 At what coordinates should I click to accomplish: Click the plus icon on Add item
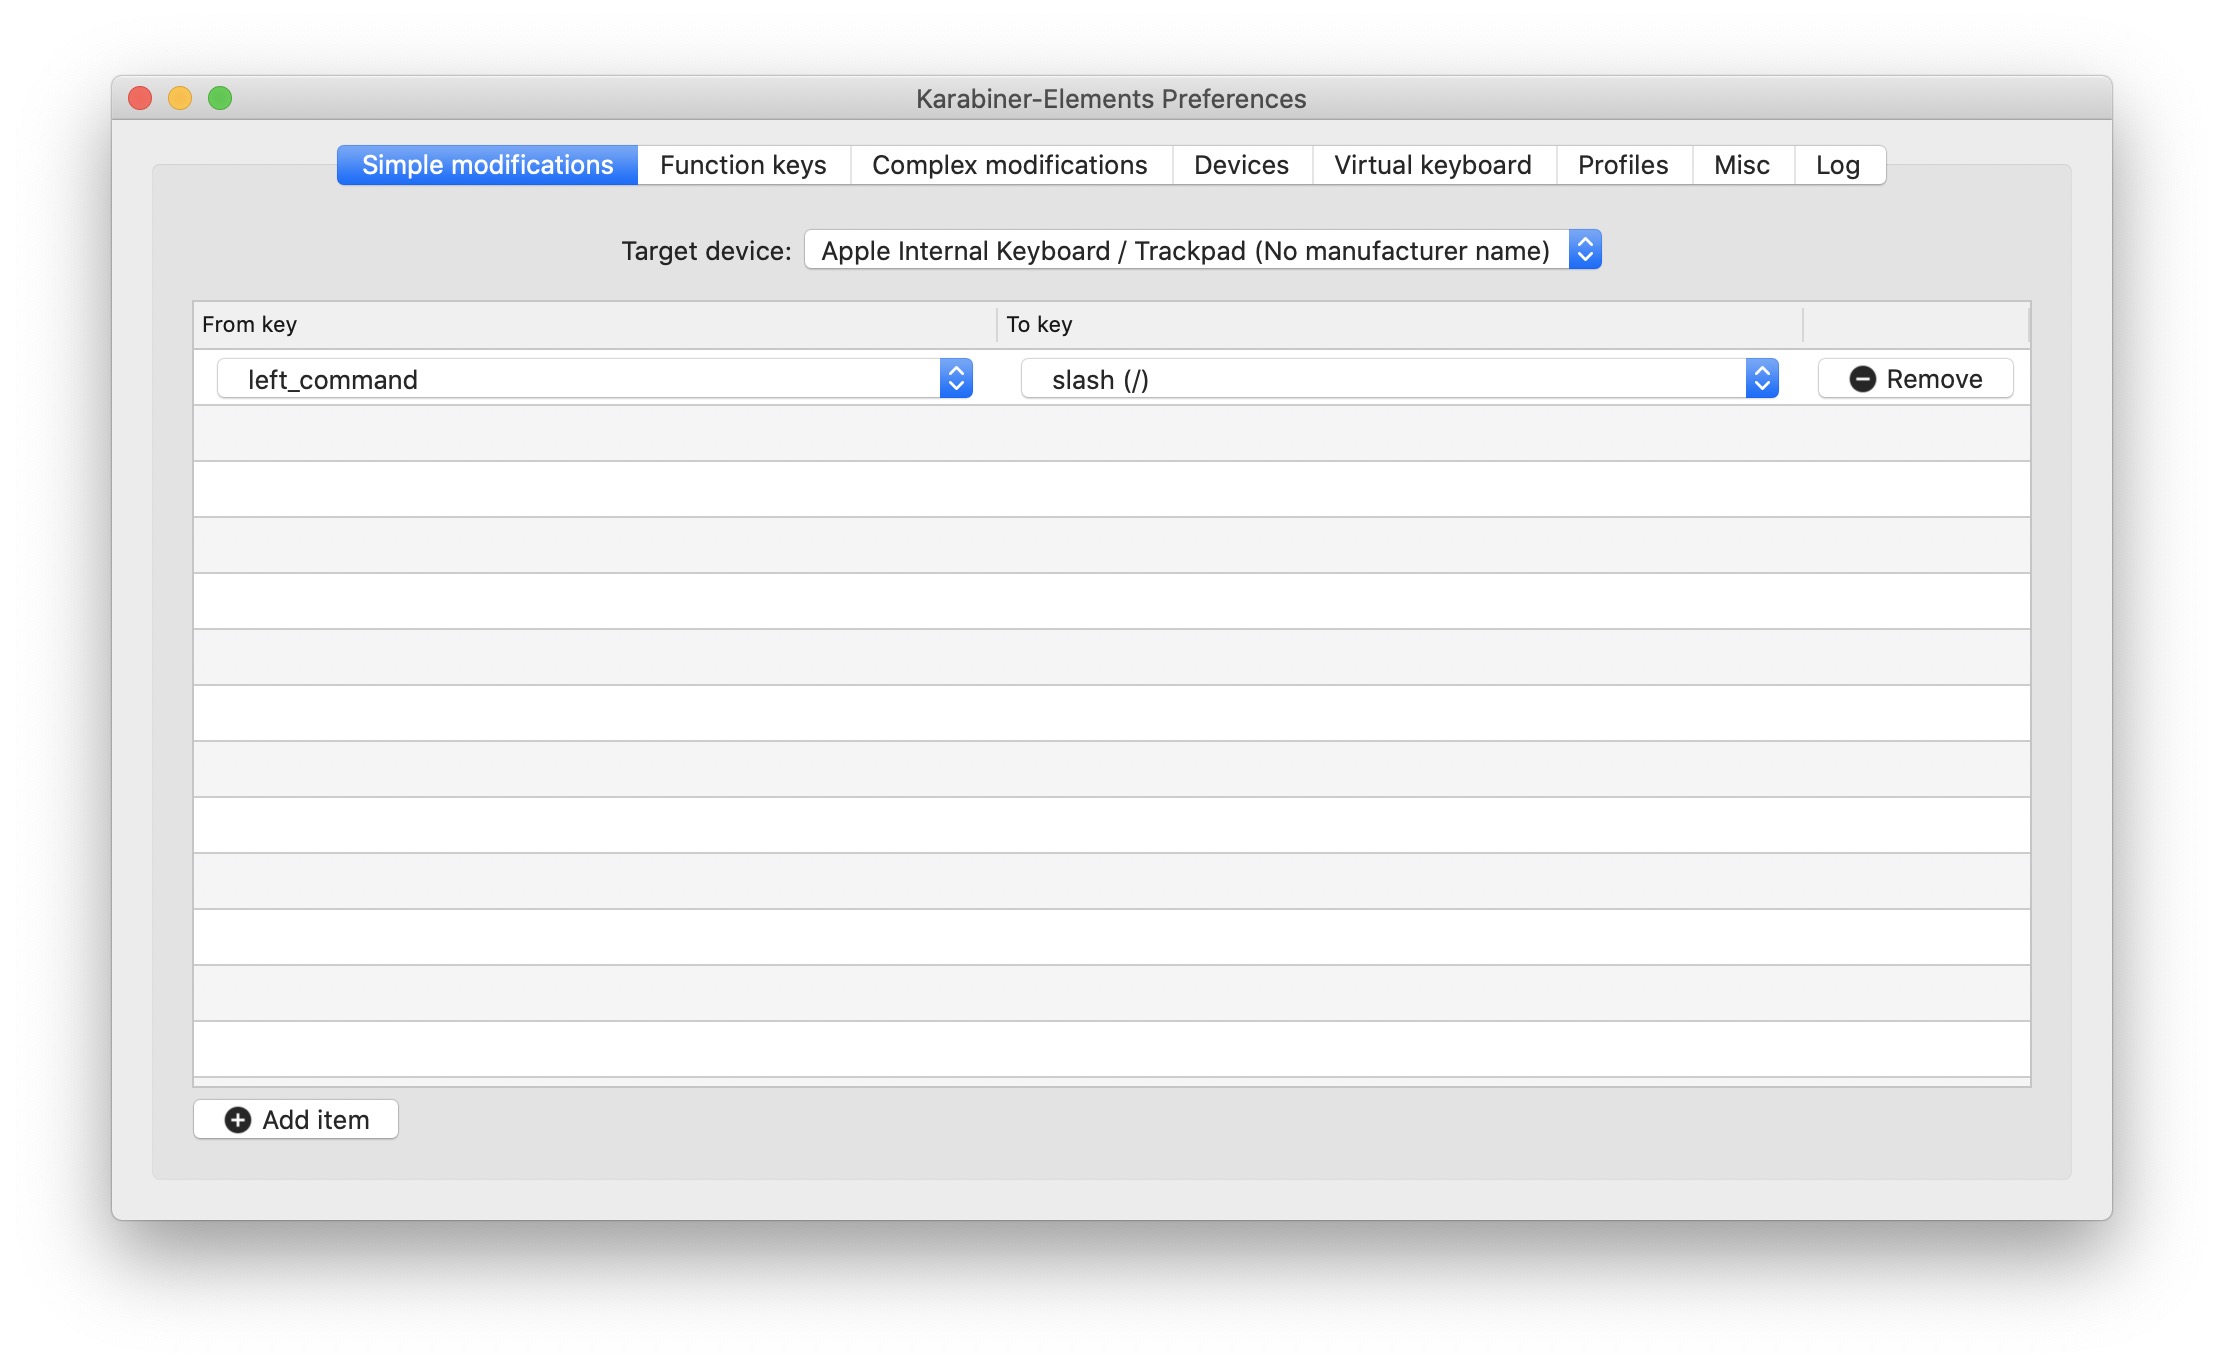click(x=238, y=1120)
